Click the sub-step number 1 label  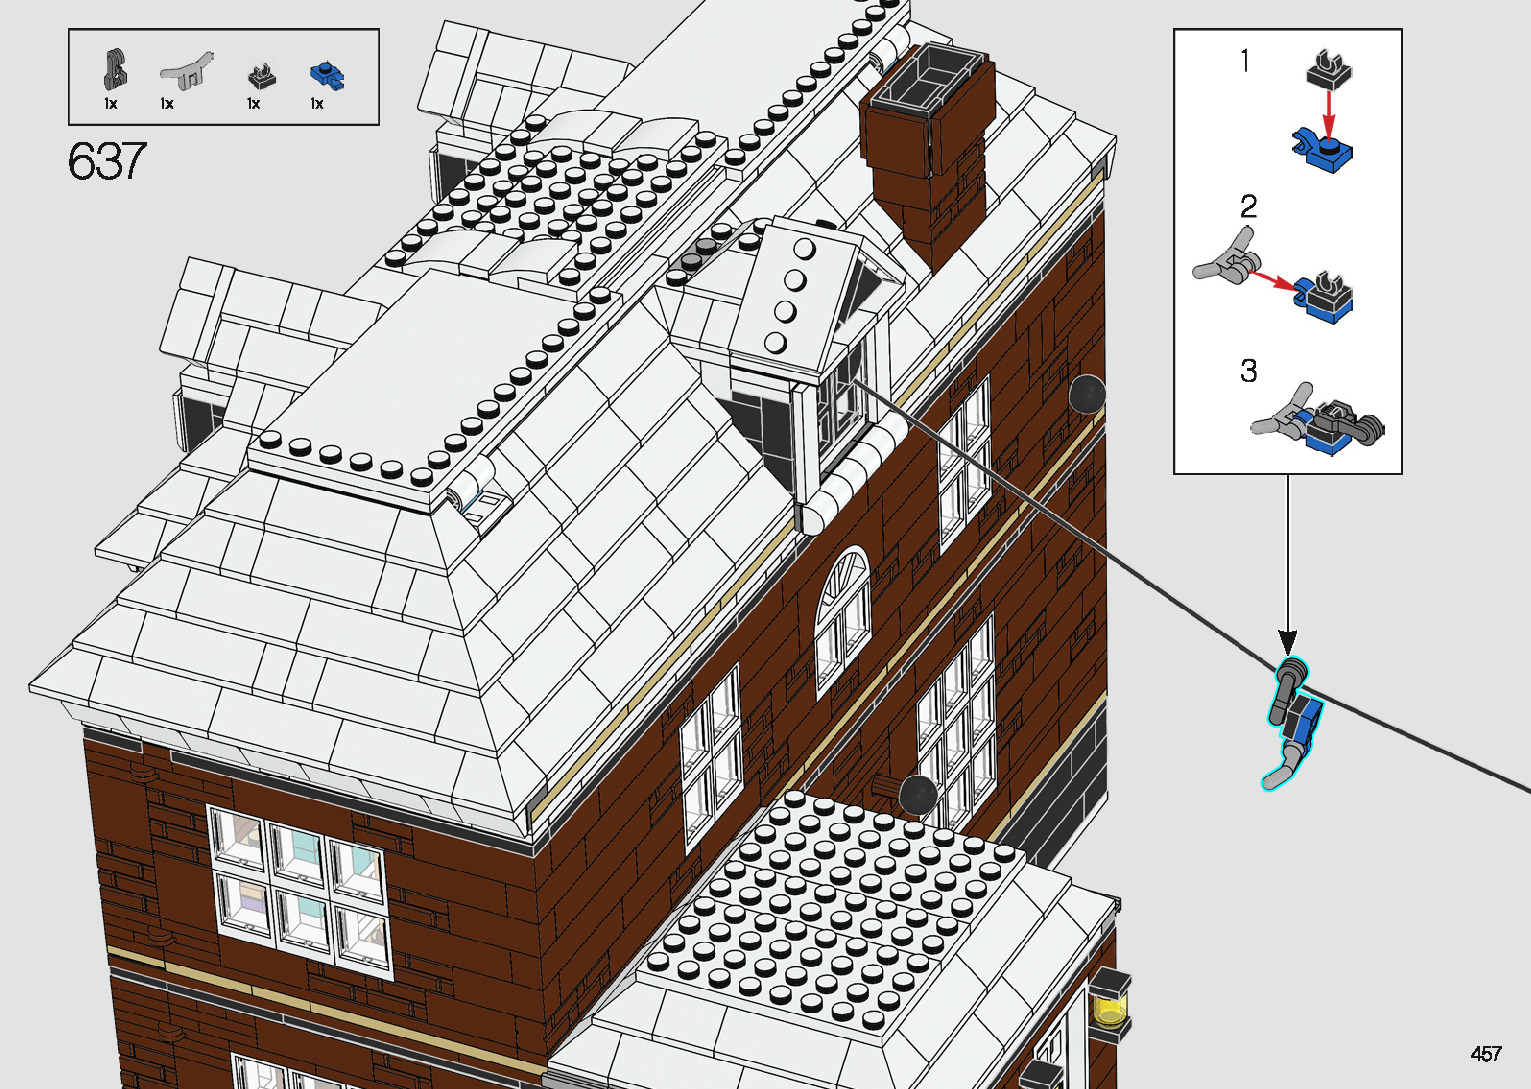pos(1245,62)
